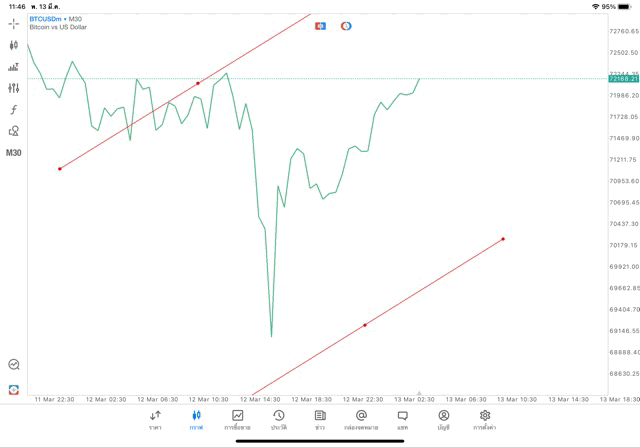The image size is (640, 447).
Task: Open the การตั้งค่า settings tab
Action: pos(484,420)
